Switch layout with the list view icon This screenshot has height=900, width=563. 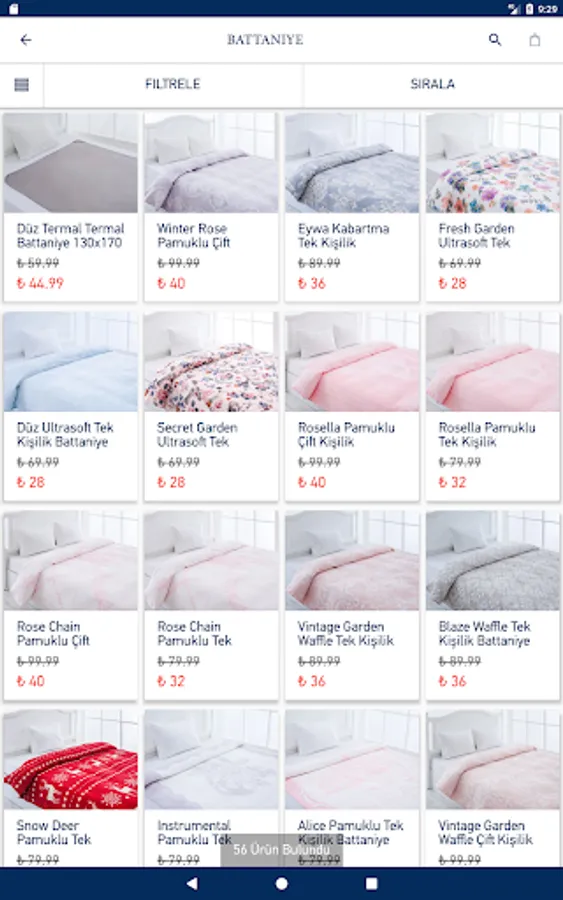pyautogui.click(x=21, y=85)
